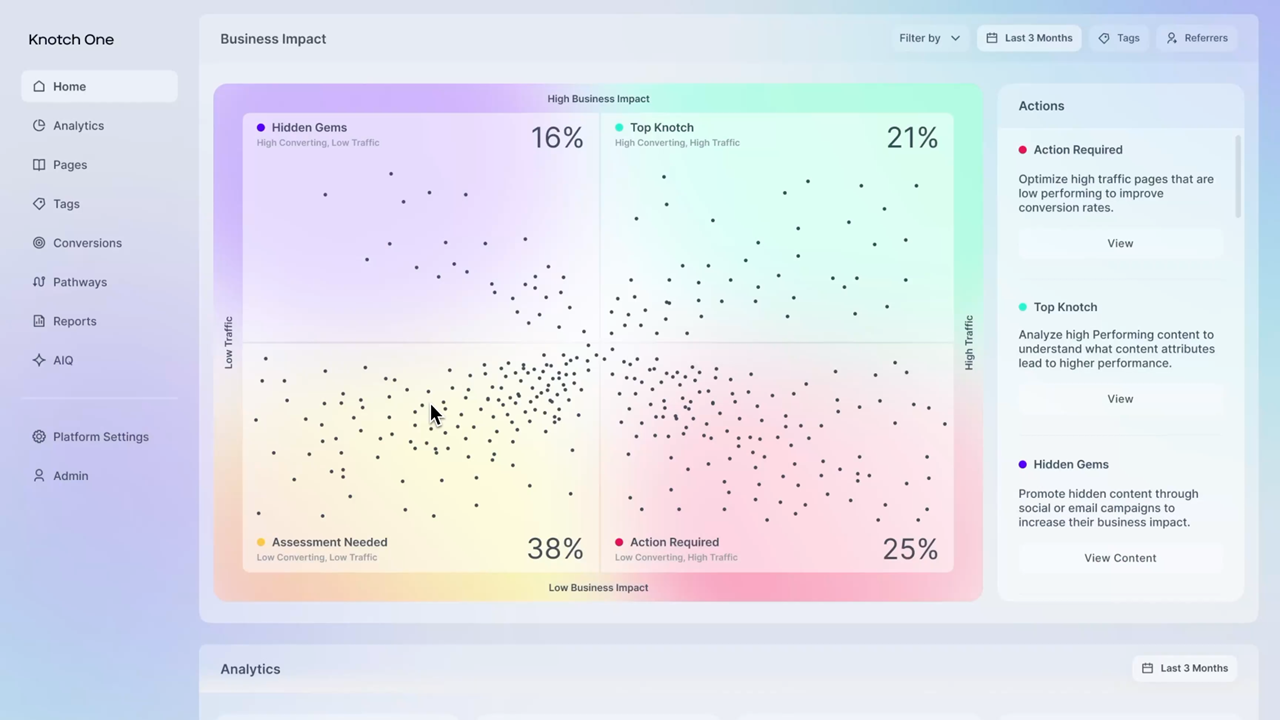Open Pathways using its route icon
The image size is (1280, 720).
pos(39,282)
